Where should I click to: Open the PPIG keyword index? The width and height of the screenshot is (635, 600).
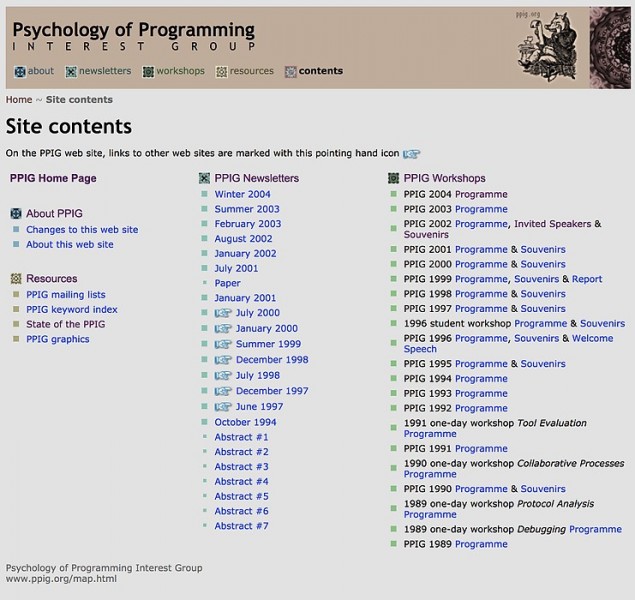72,310
